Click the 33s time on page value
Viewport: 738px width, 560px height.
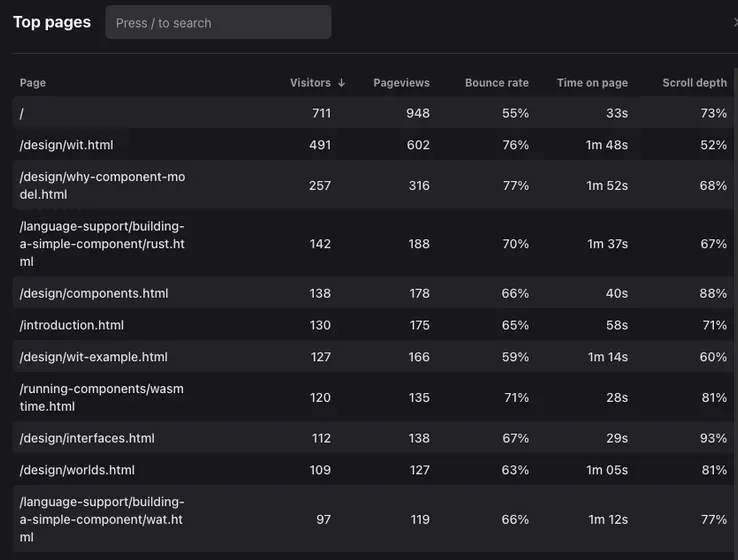617,113
